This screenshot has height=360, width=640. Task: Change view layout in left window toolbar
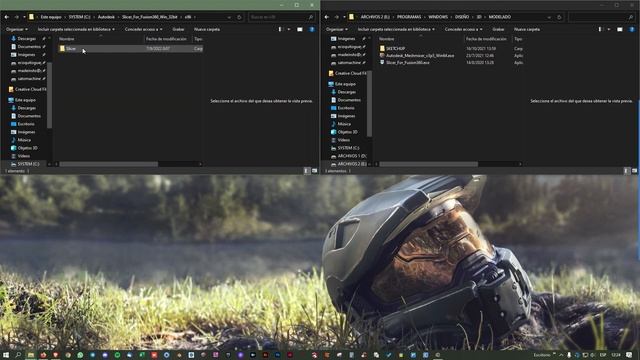point(280,29)
